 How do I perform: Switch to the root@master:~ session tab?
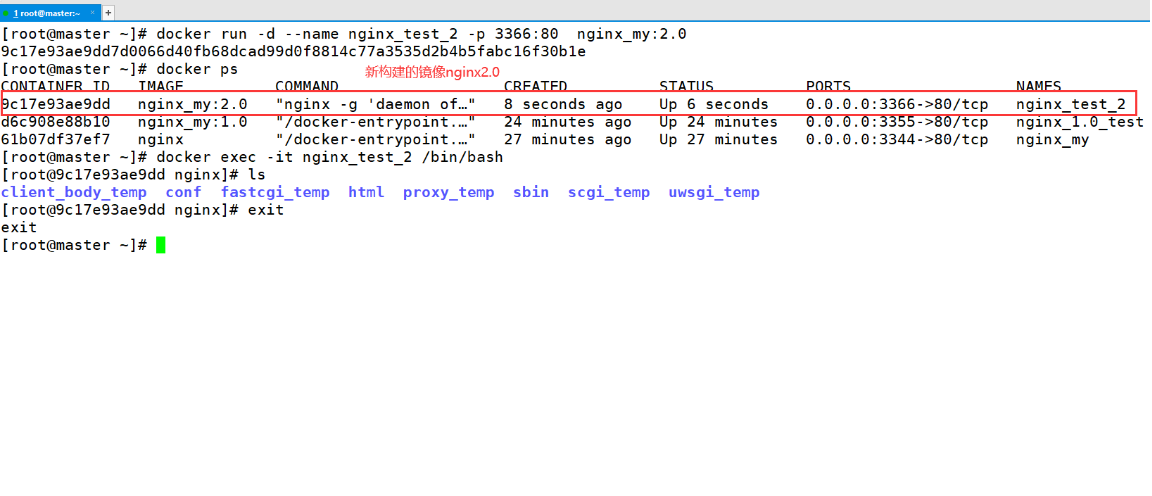click(49, 12)
